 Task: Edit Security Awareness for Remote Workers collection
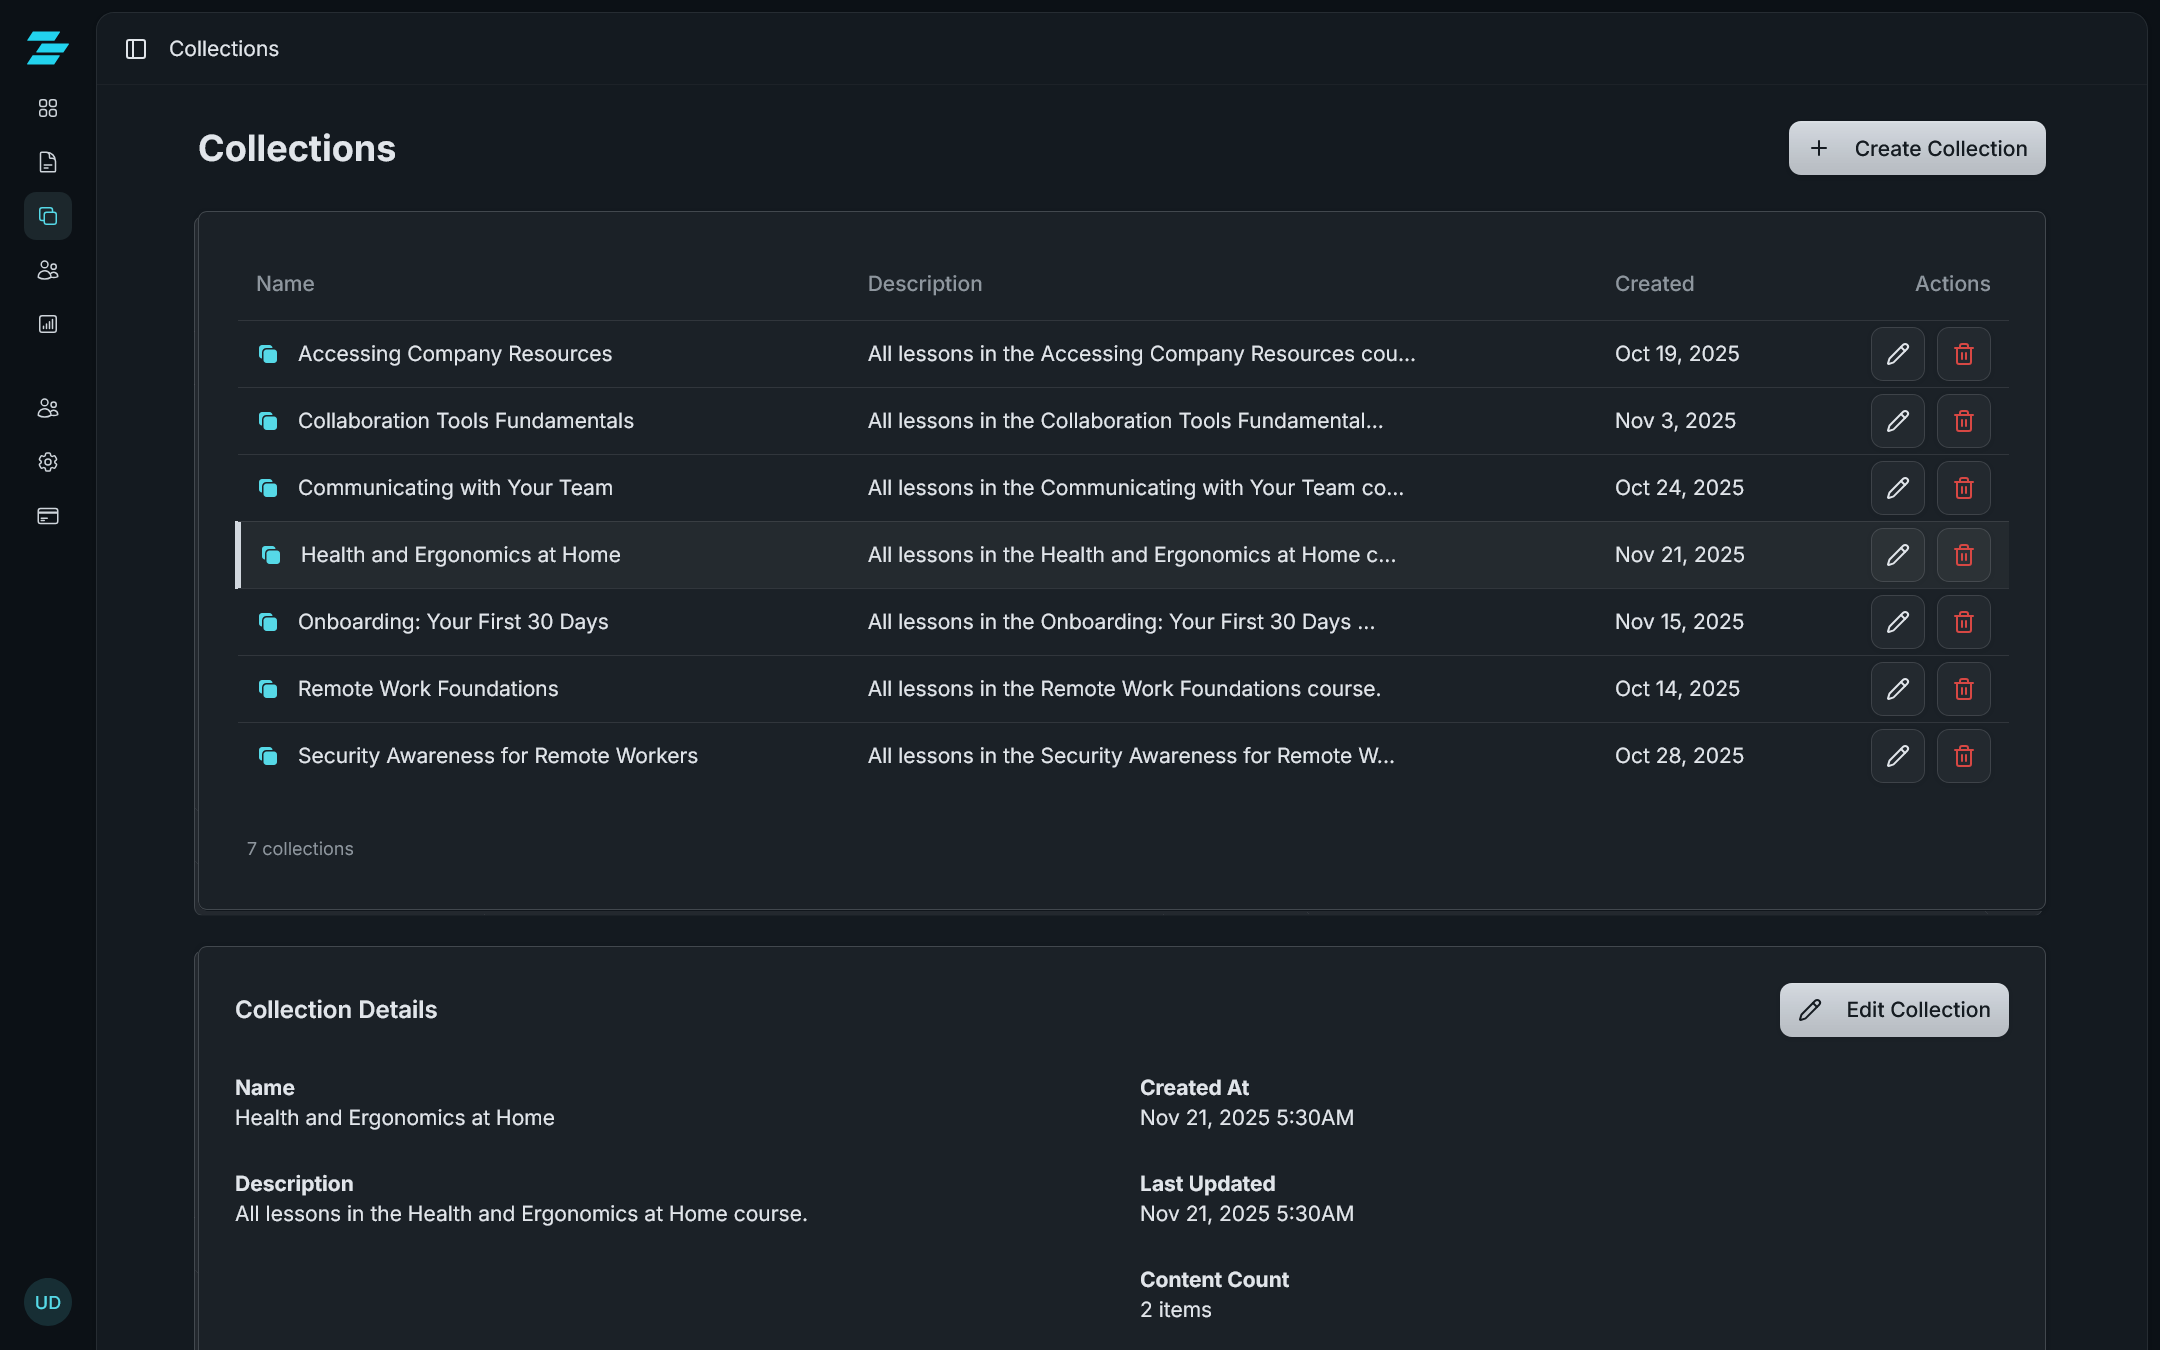[1897, 756]
